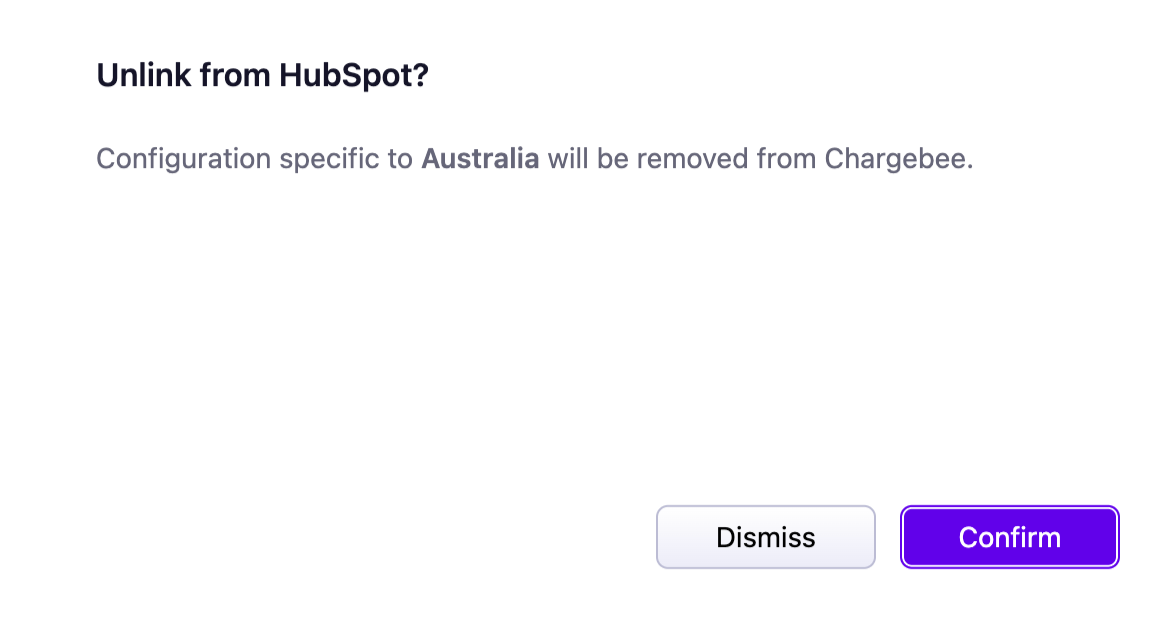Viewport: 1174px width, 620px height.
Task: Click the bold word Australia
Action: (480, 159)
